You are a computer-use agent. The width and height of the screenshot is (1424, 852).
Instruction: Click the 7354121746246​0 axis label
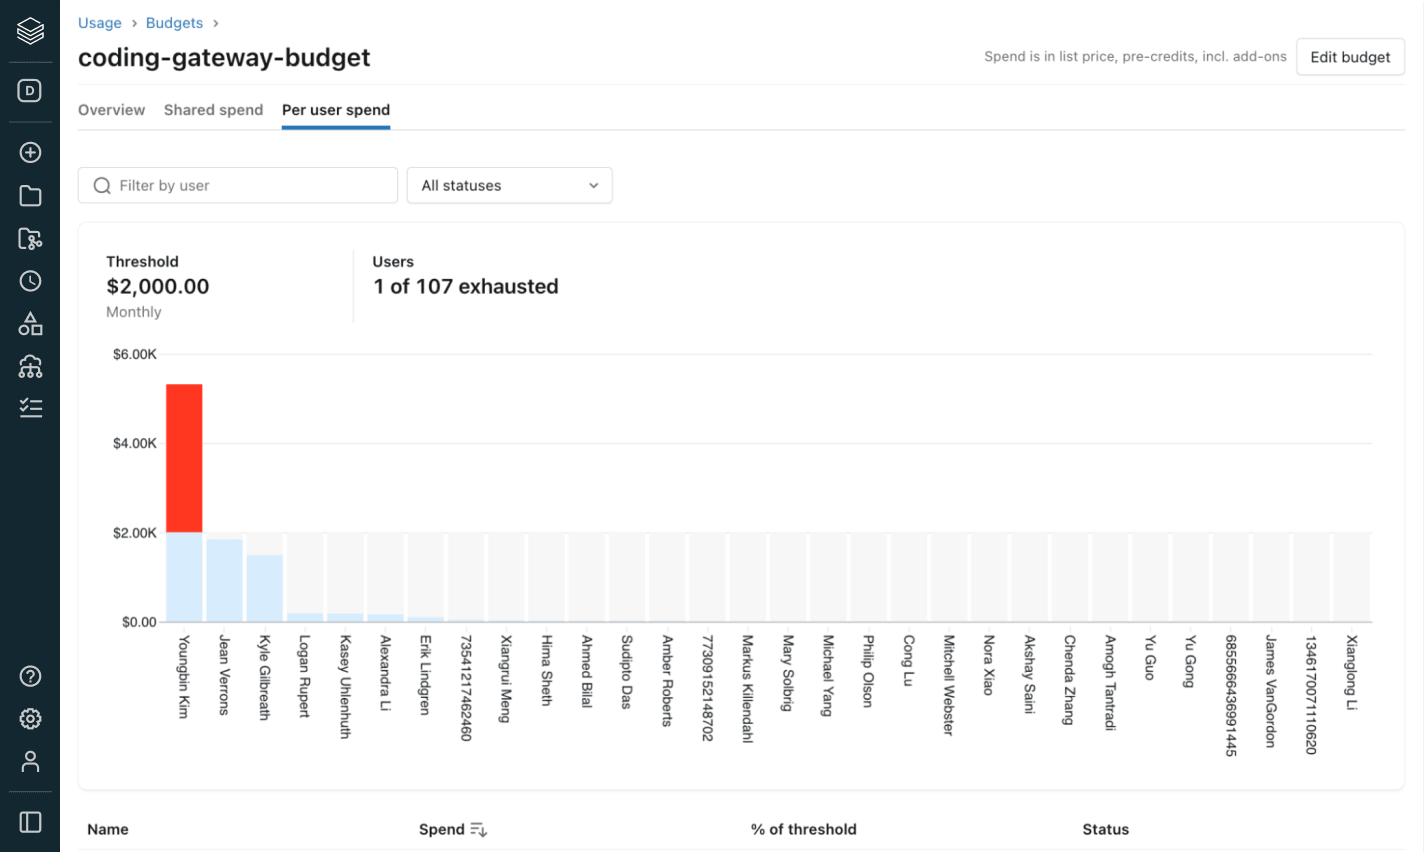(466, 688)
